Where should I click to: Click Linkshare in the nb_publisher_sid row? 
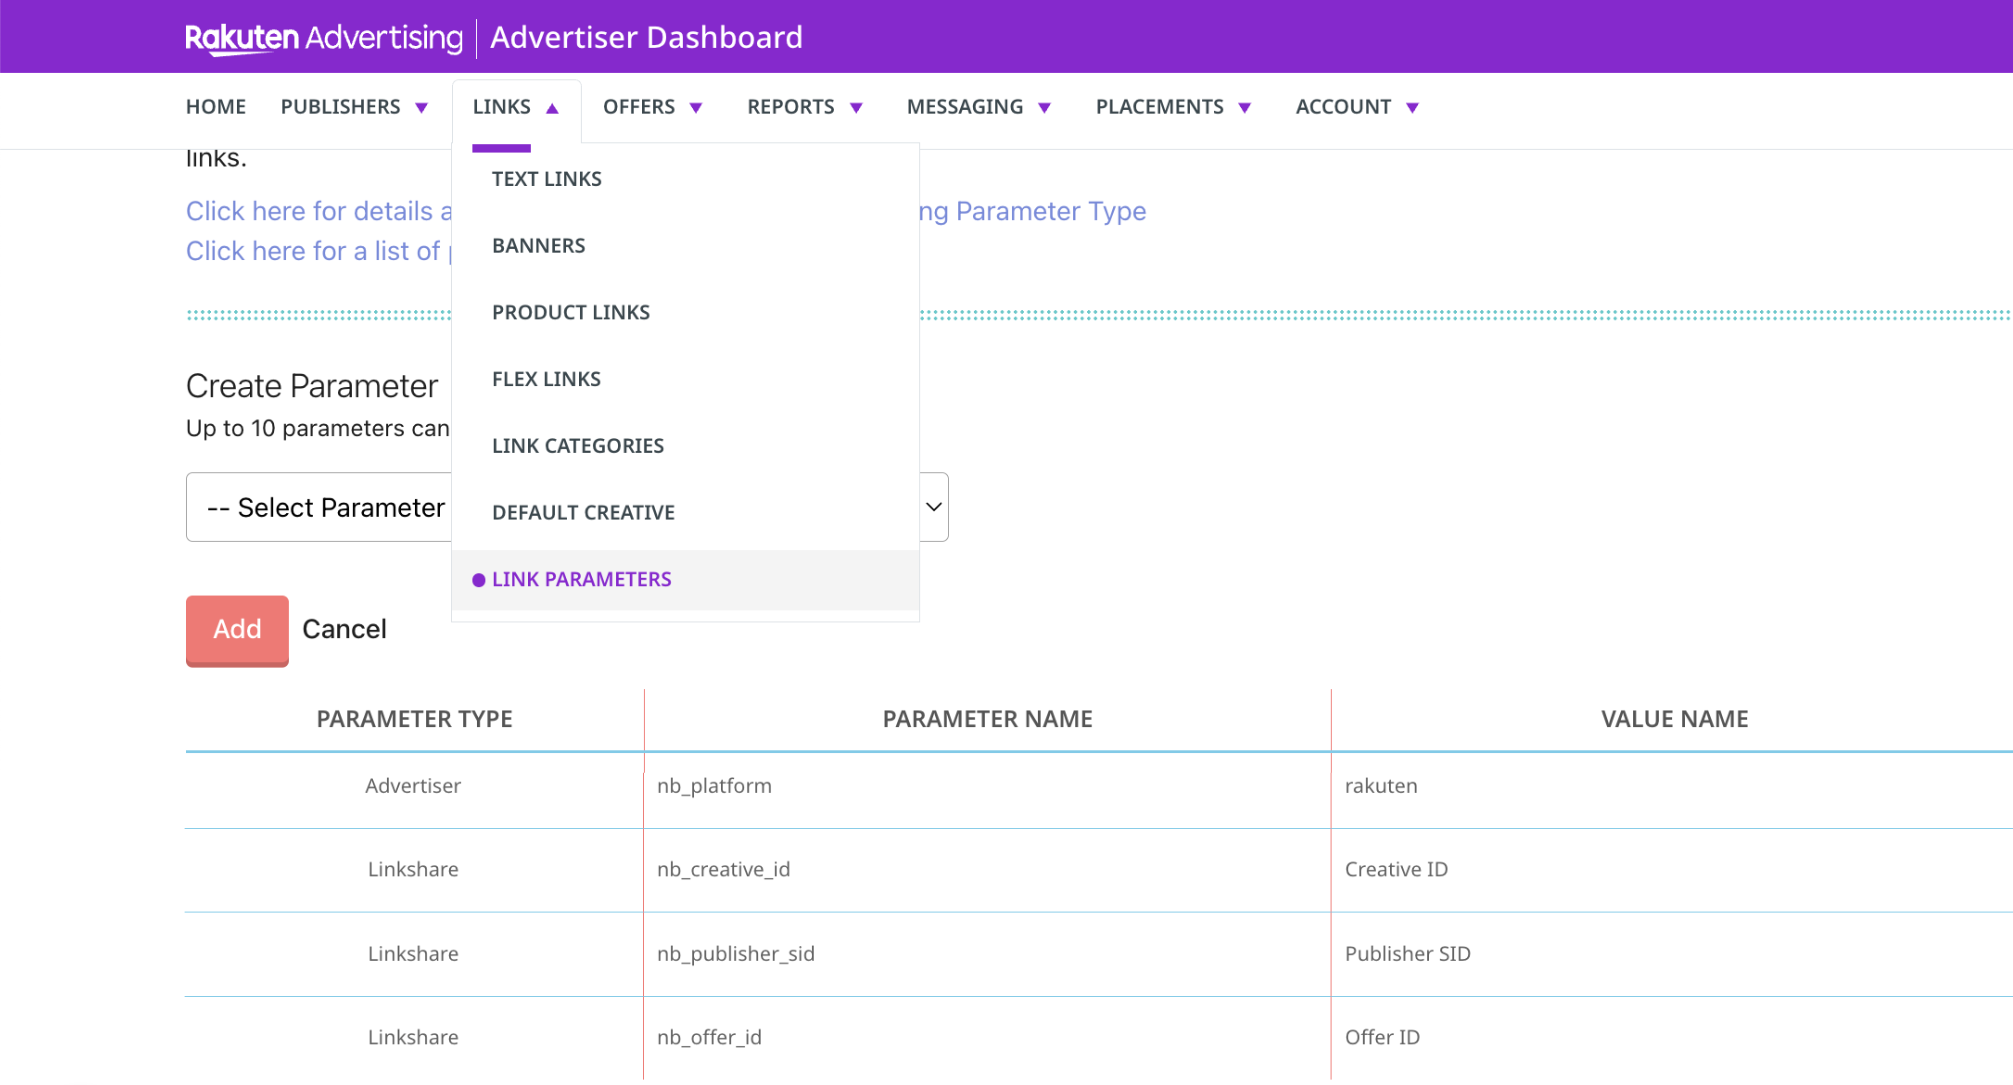tap(413, 954)
